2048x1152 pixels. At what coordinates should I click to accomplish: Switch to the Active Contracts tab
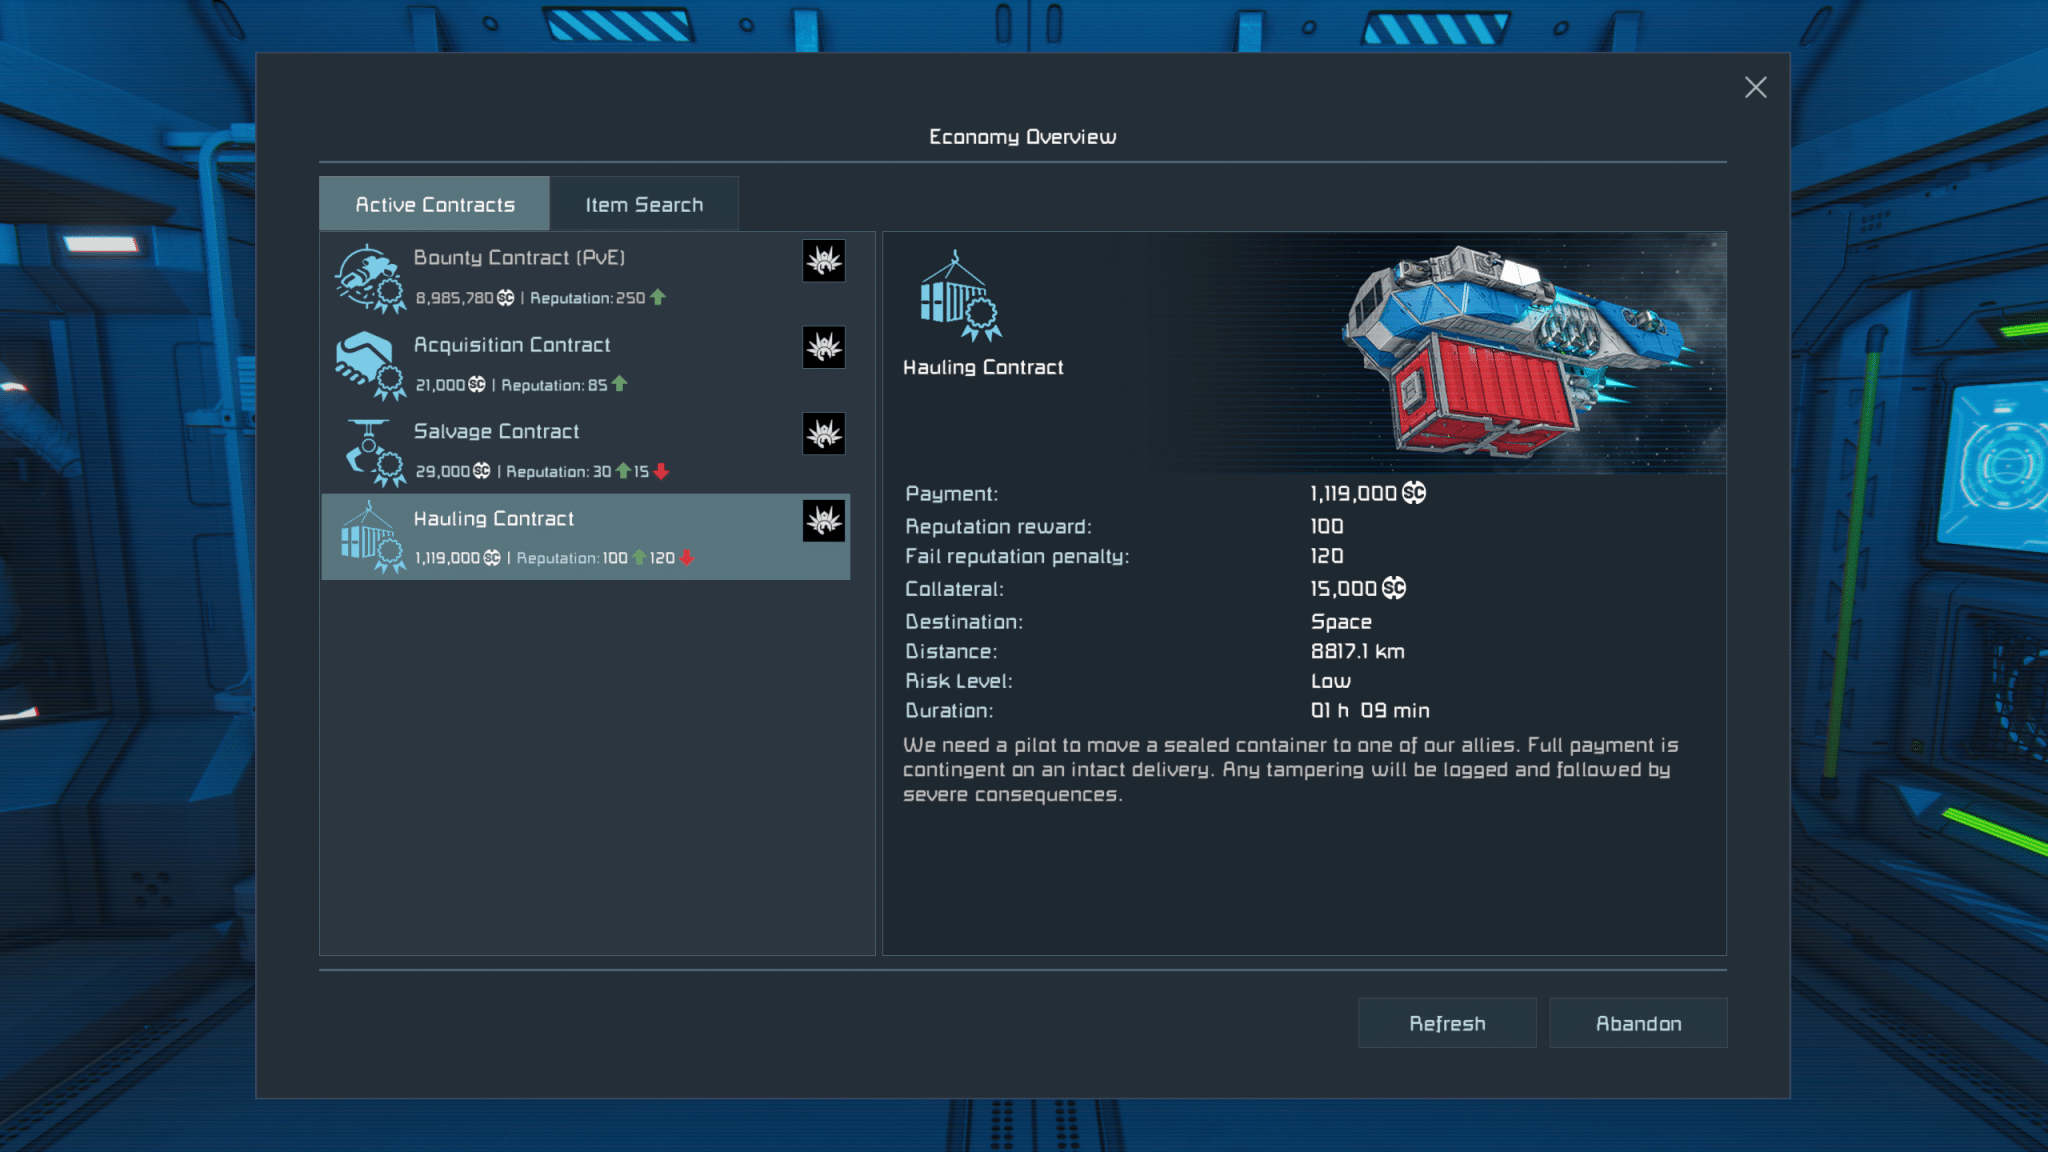[434, 204]
